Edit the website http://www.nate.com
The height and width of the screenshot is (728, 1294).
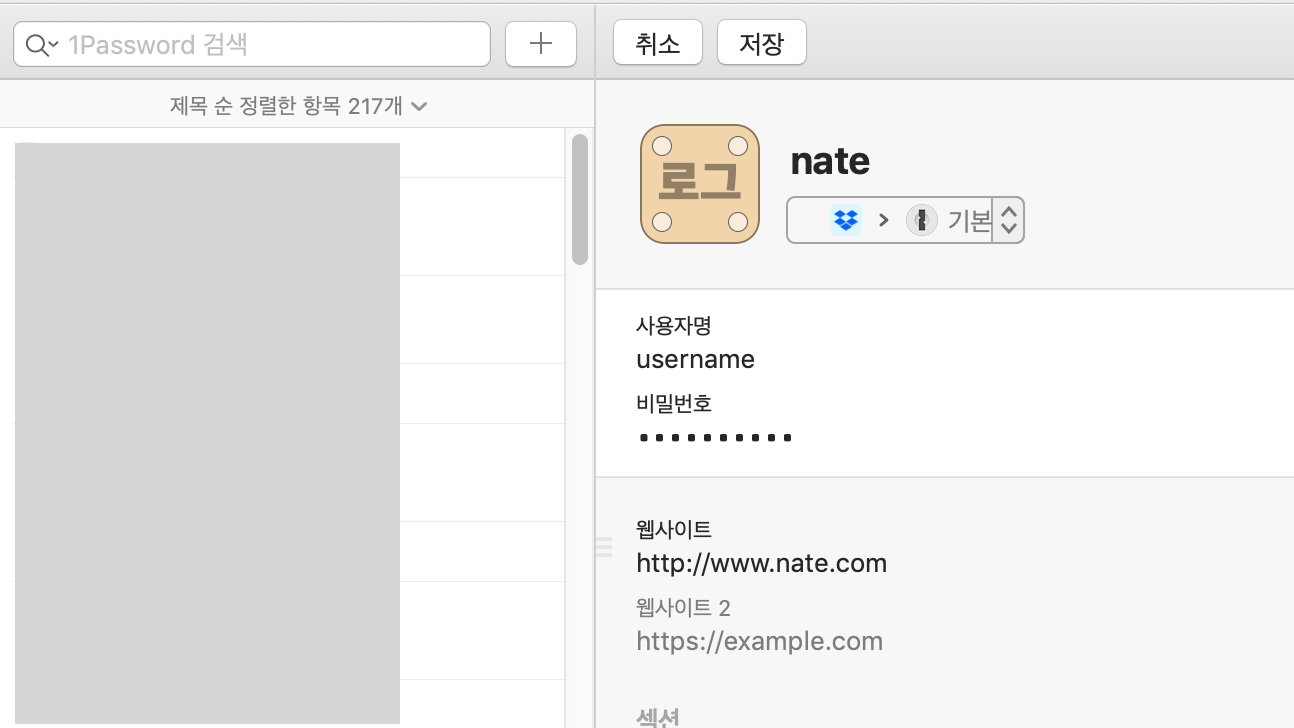[x=761, y=563]
